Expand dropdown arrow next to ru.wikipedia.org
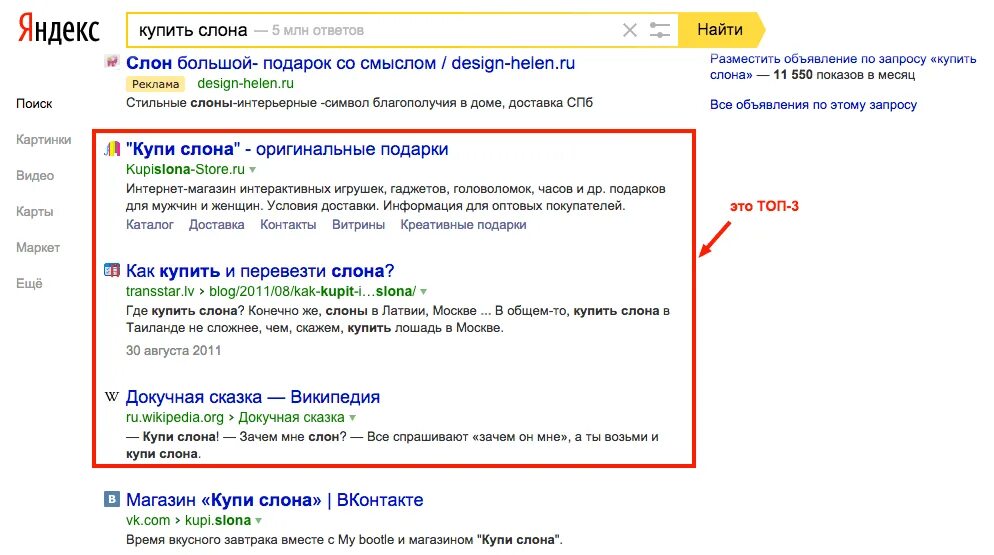The image size is (994, 555). pos(352,418)
